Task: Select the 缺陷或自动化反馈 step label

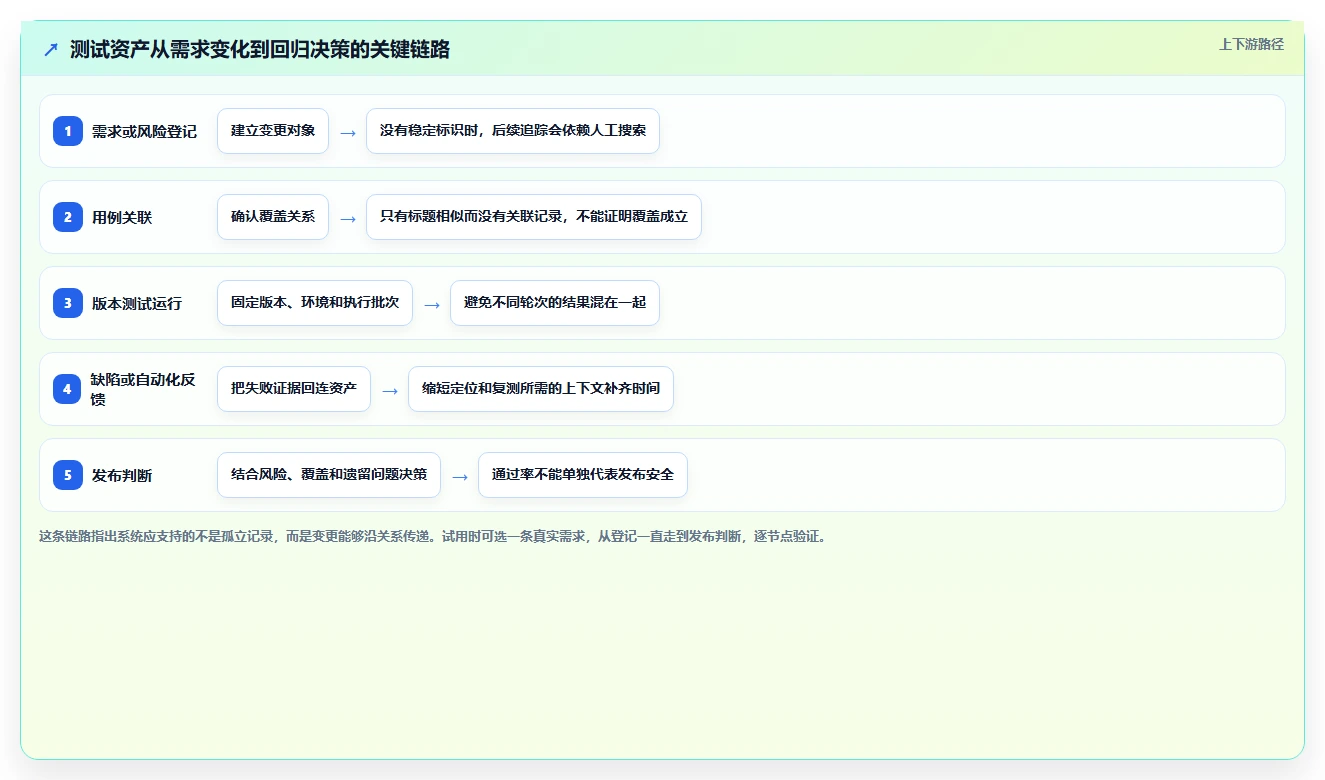Action: tap(143, 389)
